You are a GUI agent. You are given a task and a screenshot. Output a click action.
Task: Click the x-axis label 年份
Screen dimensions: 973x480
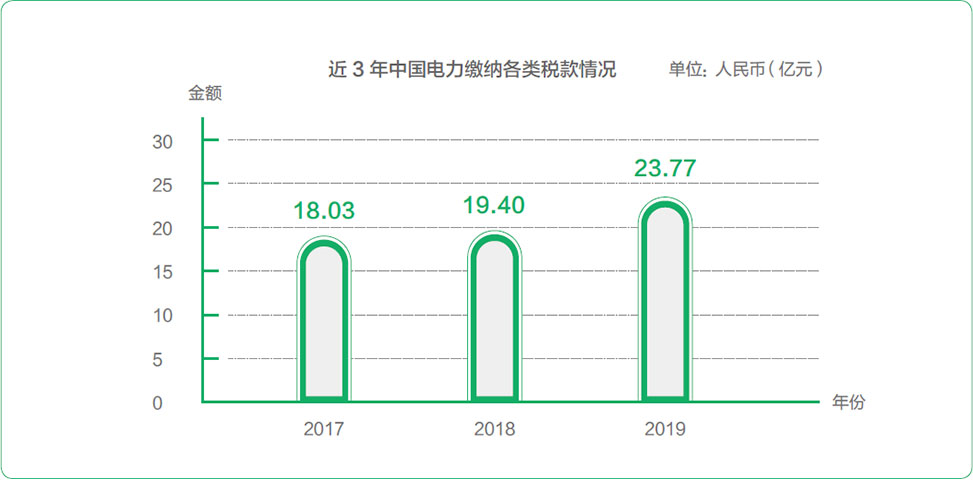click(848, 402)
